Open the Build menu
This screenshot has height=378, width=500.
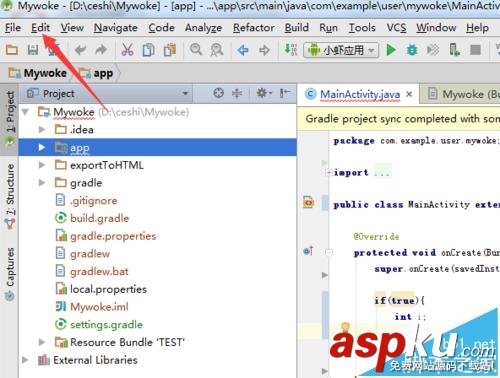[297, 28]
